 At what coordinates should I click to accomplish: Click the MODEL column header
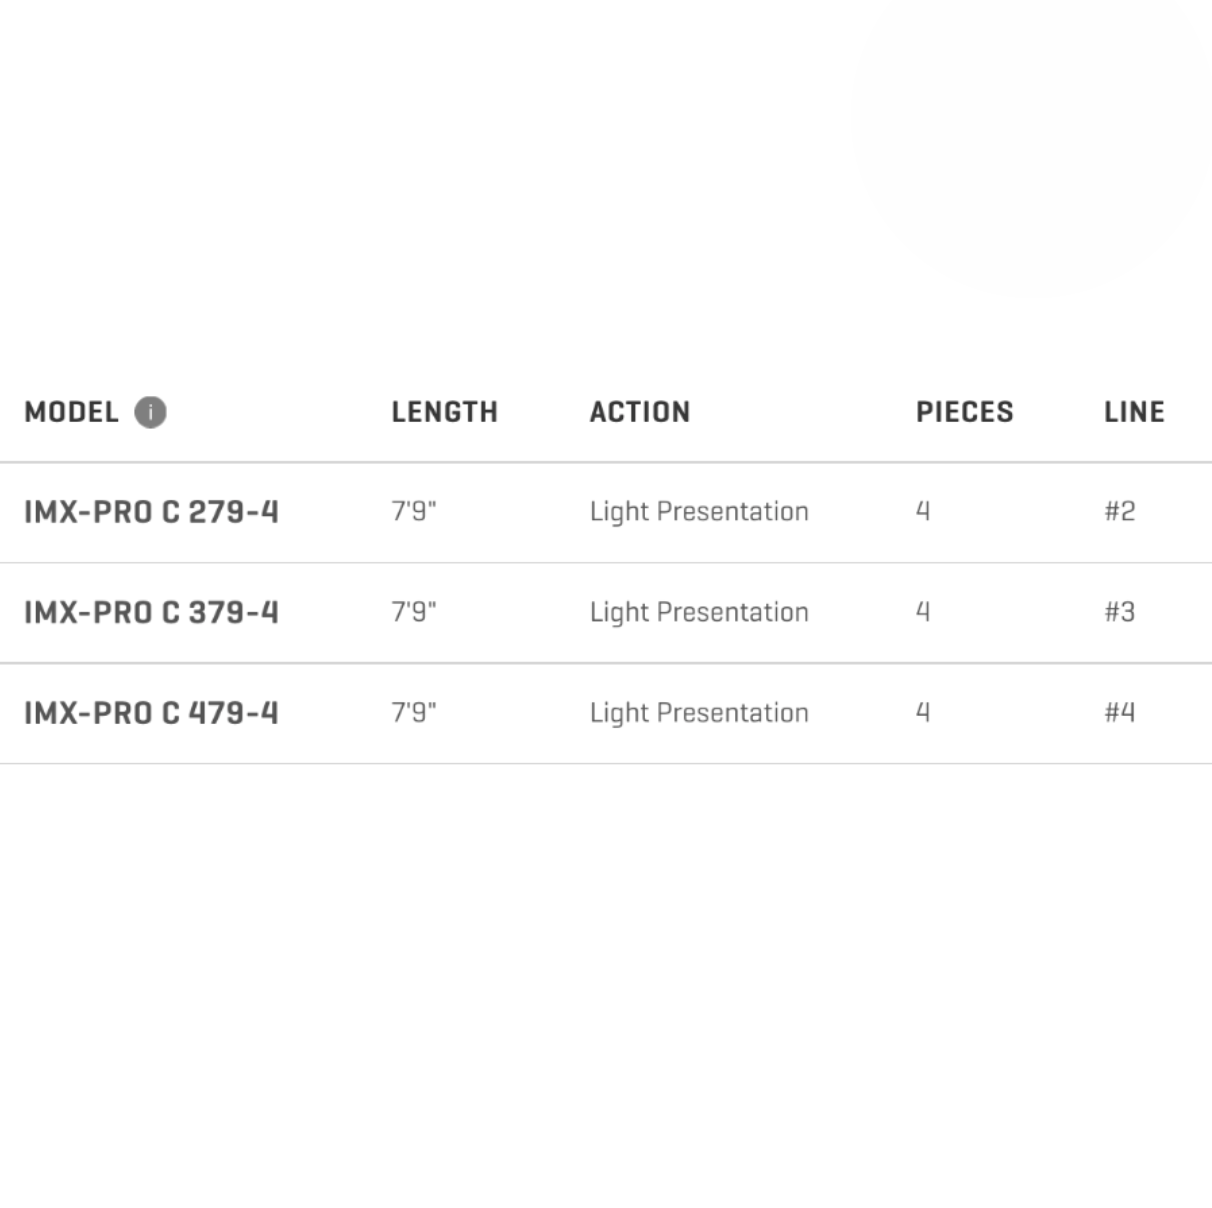pyautogui.click(x=71, y=412)
